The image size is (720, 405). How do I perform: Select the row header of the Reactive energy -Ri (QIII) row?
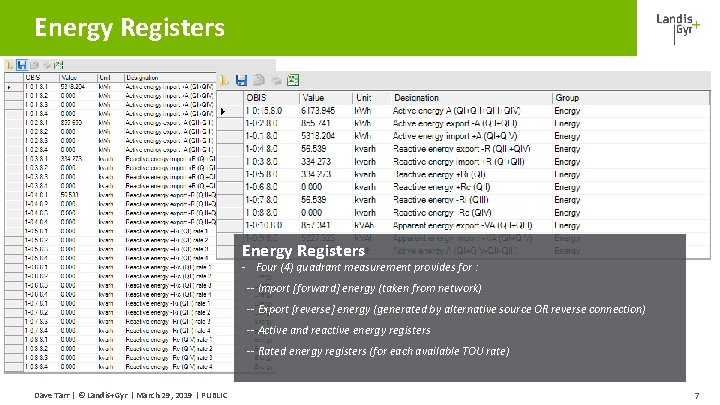click(230, 200)
